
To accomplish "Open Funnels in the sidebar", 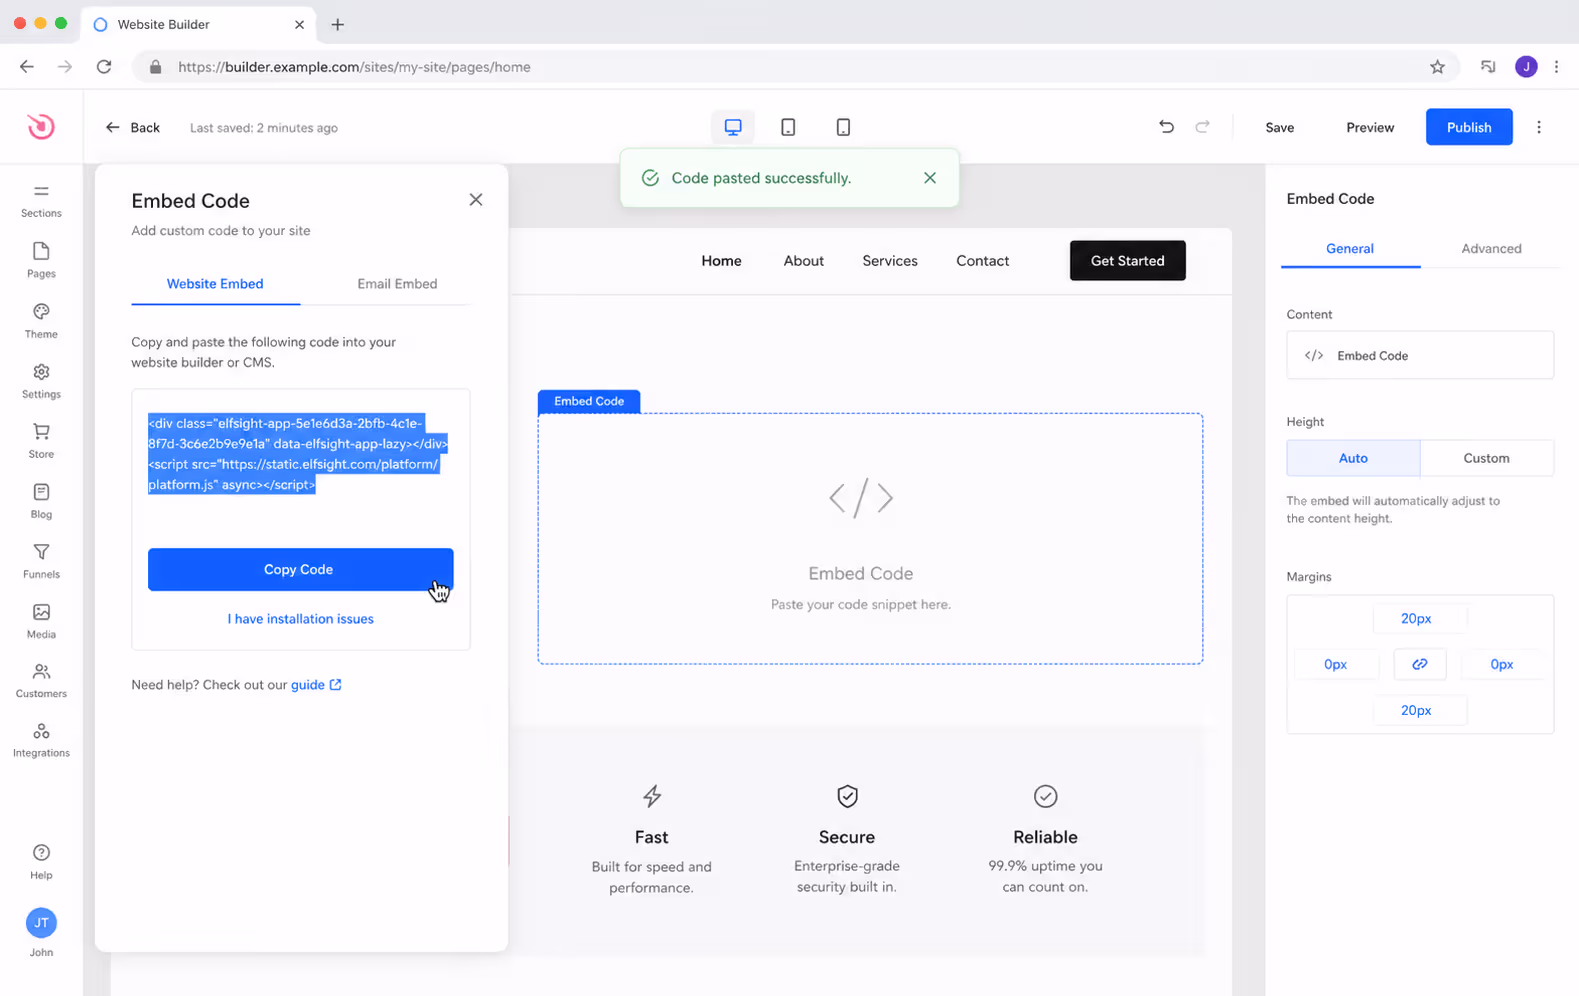I will [41, 561].
